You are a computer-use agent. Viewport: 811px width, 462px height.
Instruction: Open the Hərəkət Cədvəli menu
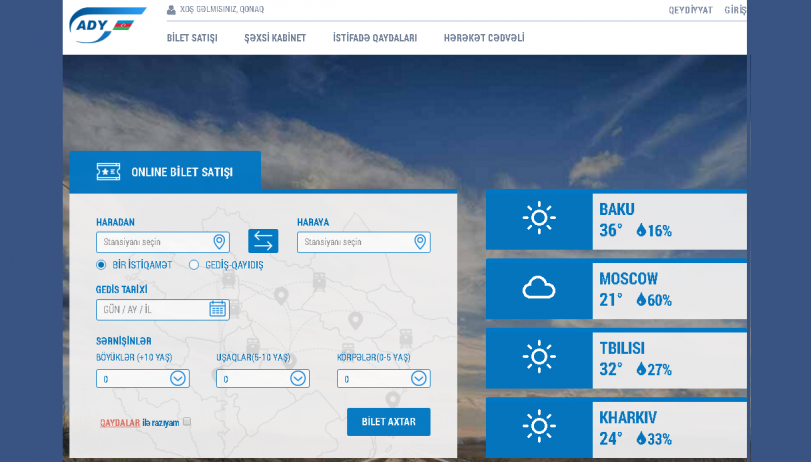pos(484,38)
